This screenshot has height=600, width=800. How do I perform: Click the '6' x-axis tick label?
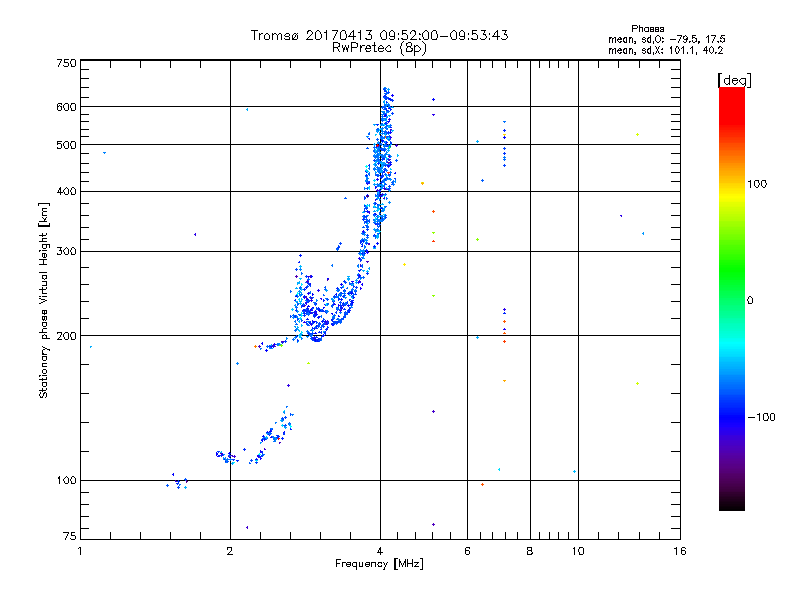click(x=467, y=551)
